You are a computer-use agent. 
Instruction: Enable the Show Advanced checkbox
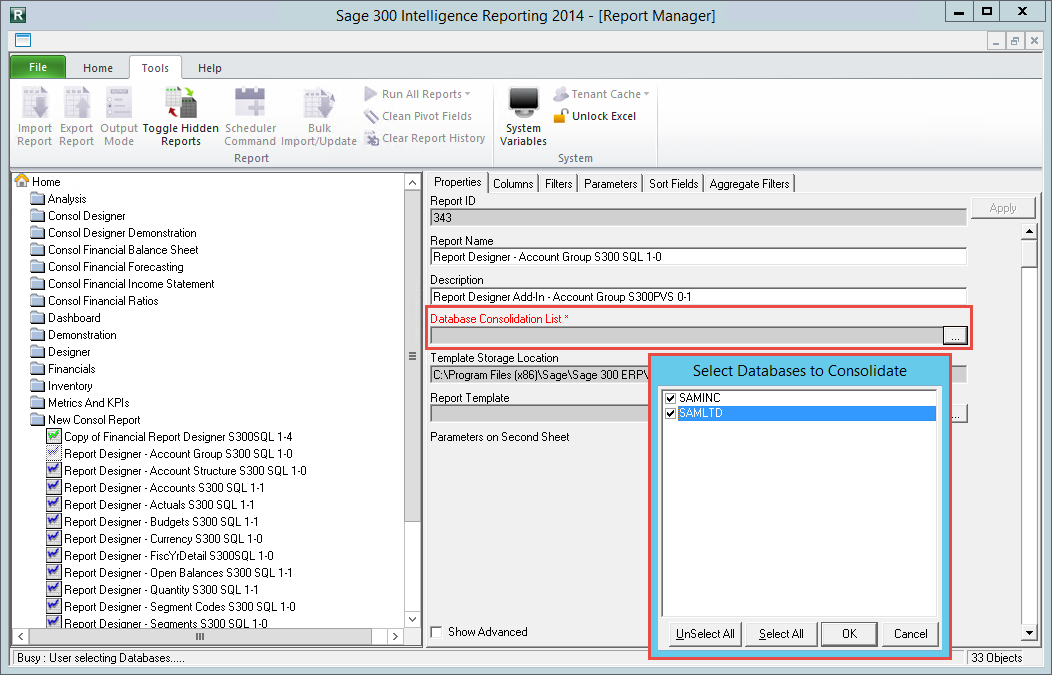tap(437, 632)
